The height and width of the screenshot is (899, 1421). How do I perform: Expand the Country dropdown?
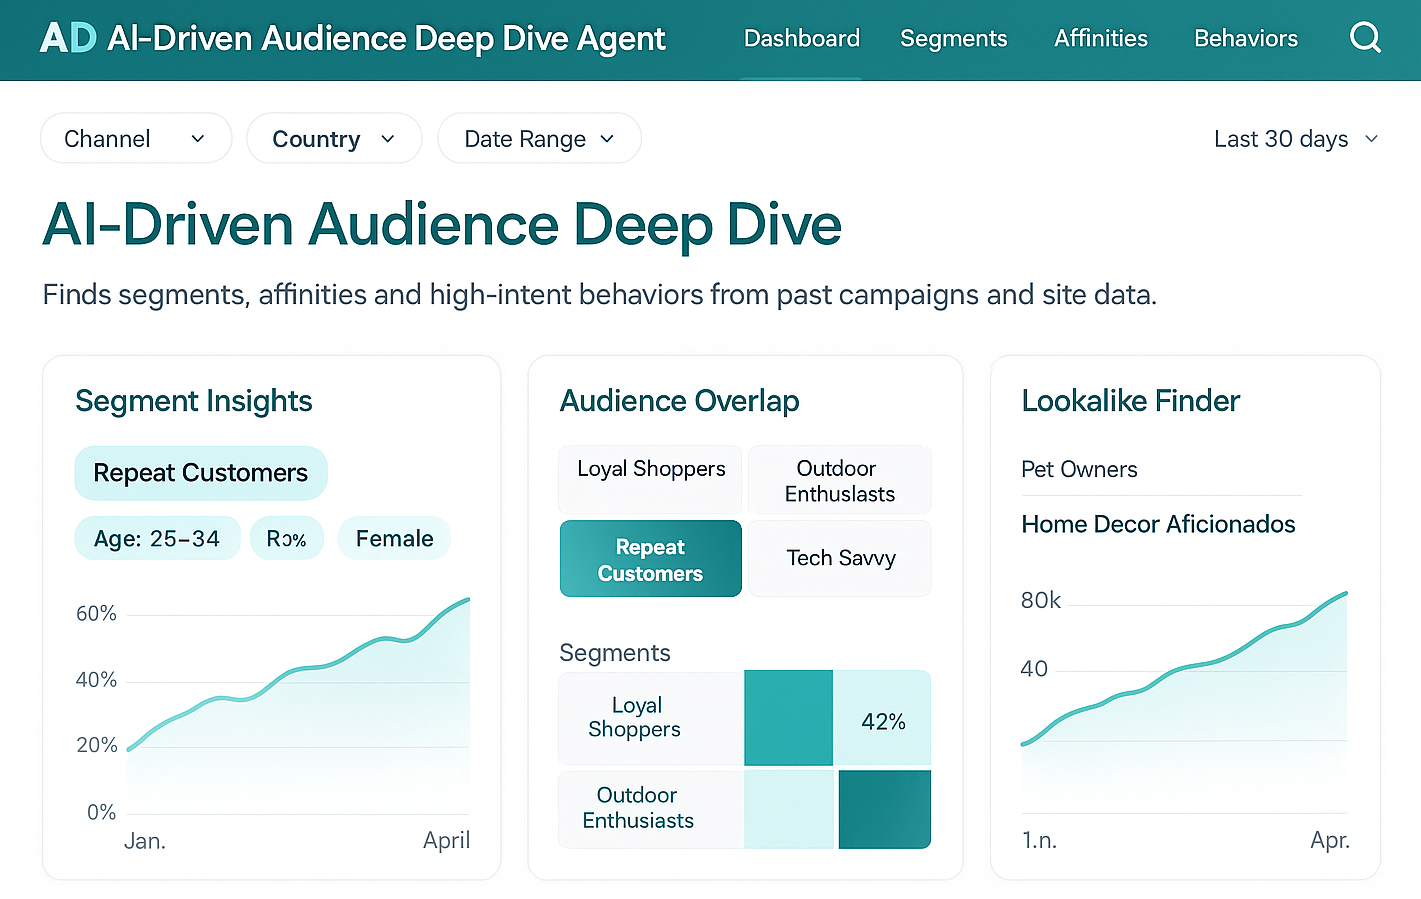point(334,138)
